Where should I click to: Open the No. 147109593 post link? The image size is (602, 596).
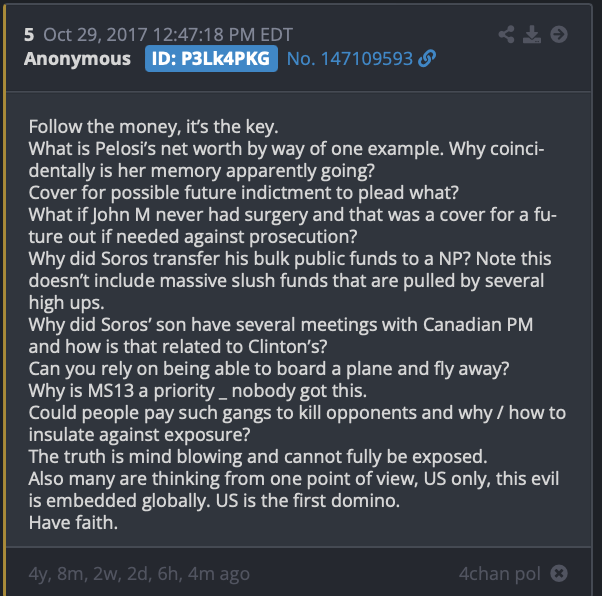pyautogui.click(x=349, y=59)
